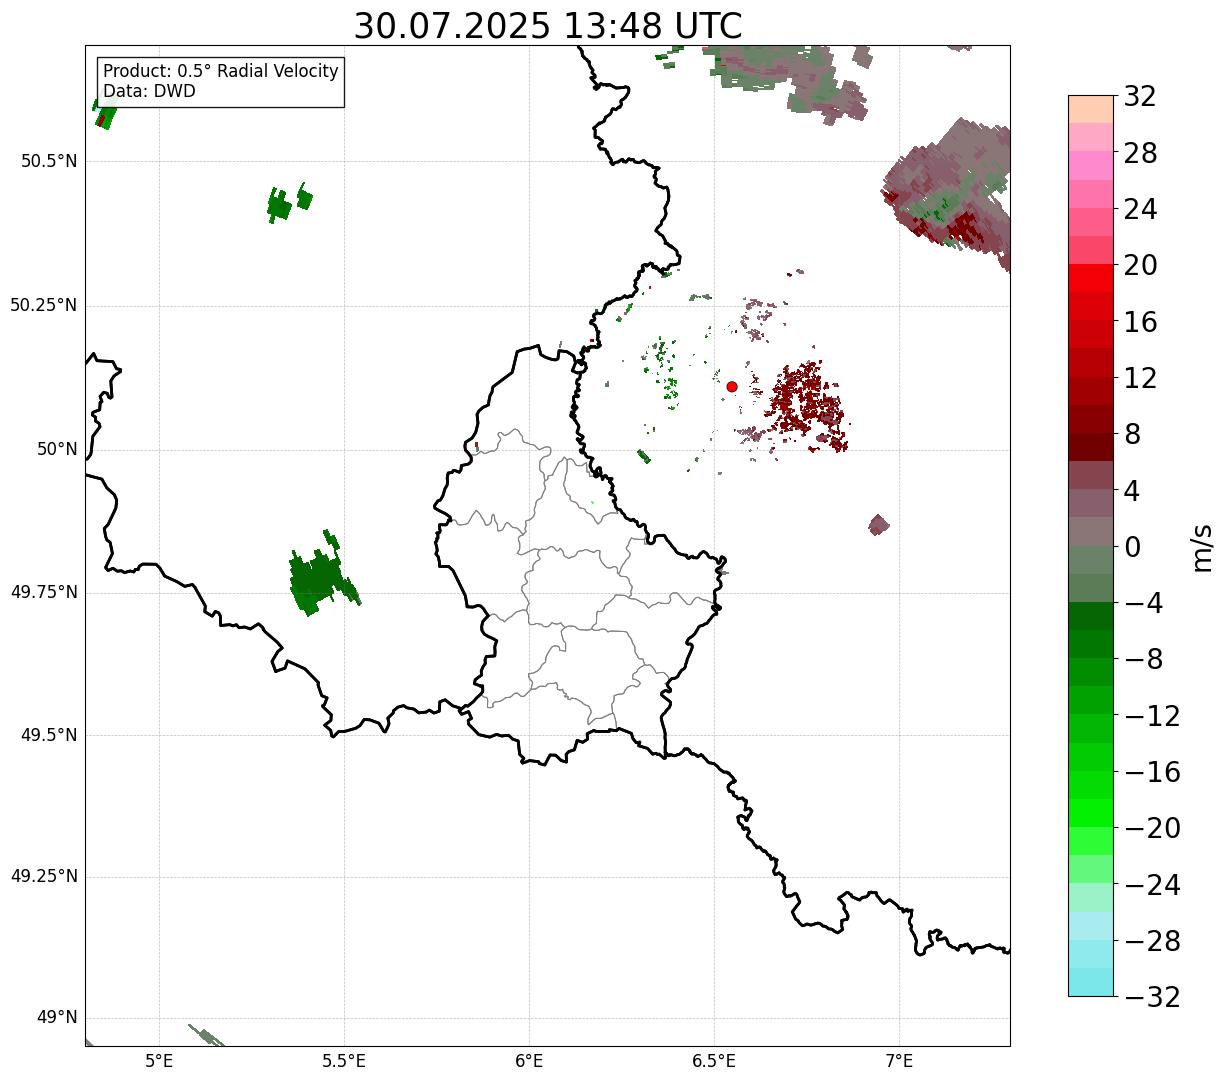Click the colorbar value −28
Viewport: 1225px width, 1081px height.
1152,941
